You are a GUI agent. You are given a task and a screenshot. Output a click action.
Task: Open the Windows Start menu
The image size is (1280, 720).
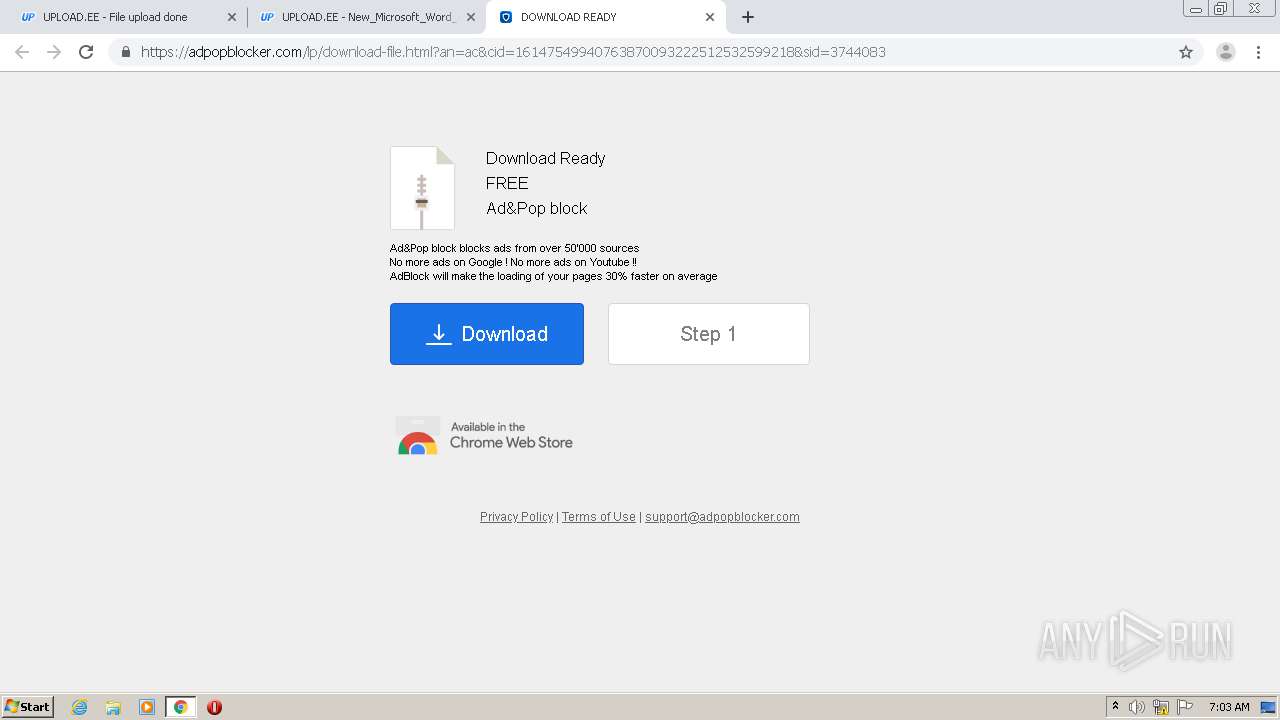28,707
